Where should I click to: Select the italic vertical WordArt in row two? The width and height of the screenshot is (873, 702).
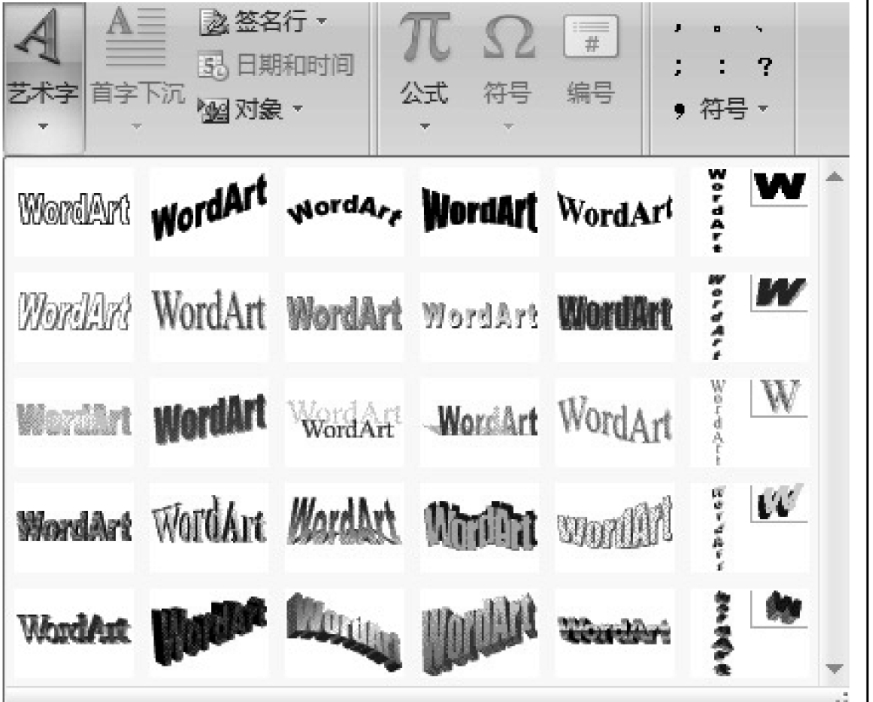717,316
